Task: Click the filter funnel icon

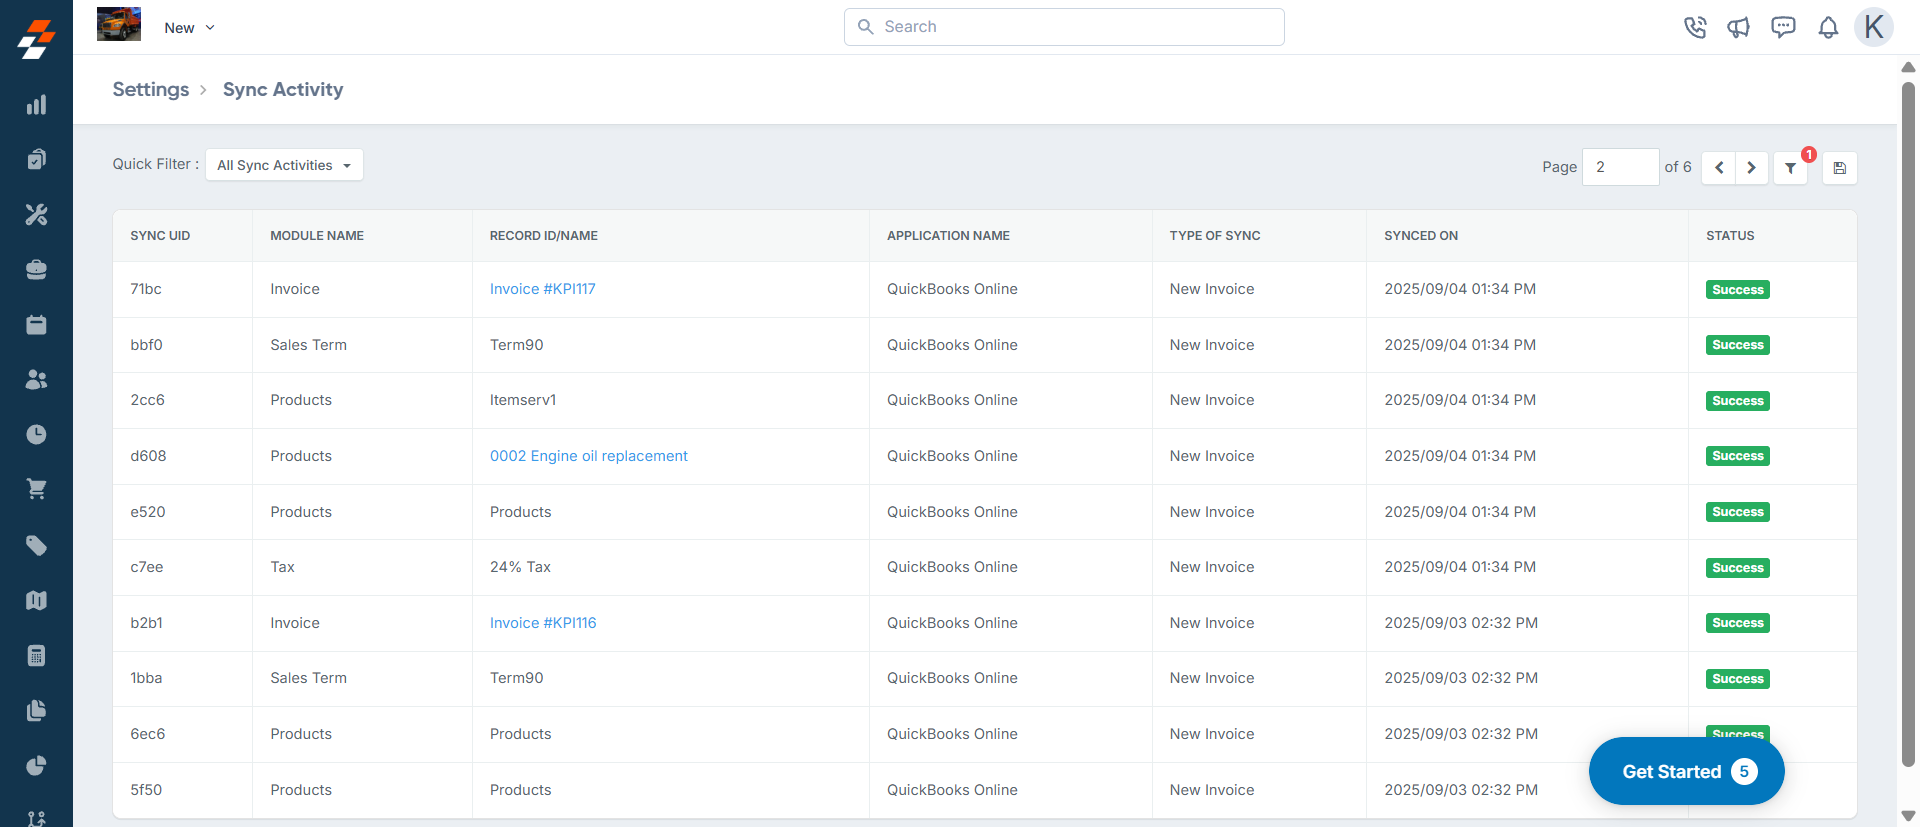Action: click(x=1790, y=168)
